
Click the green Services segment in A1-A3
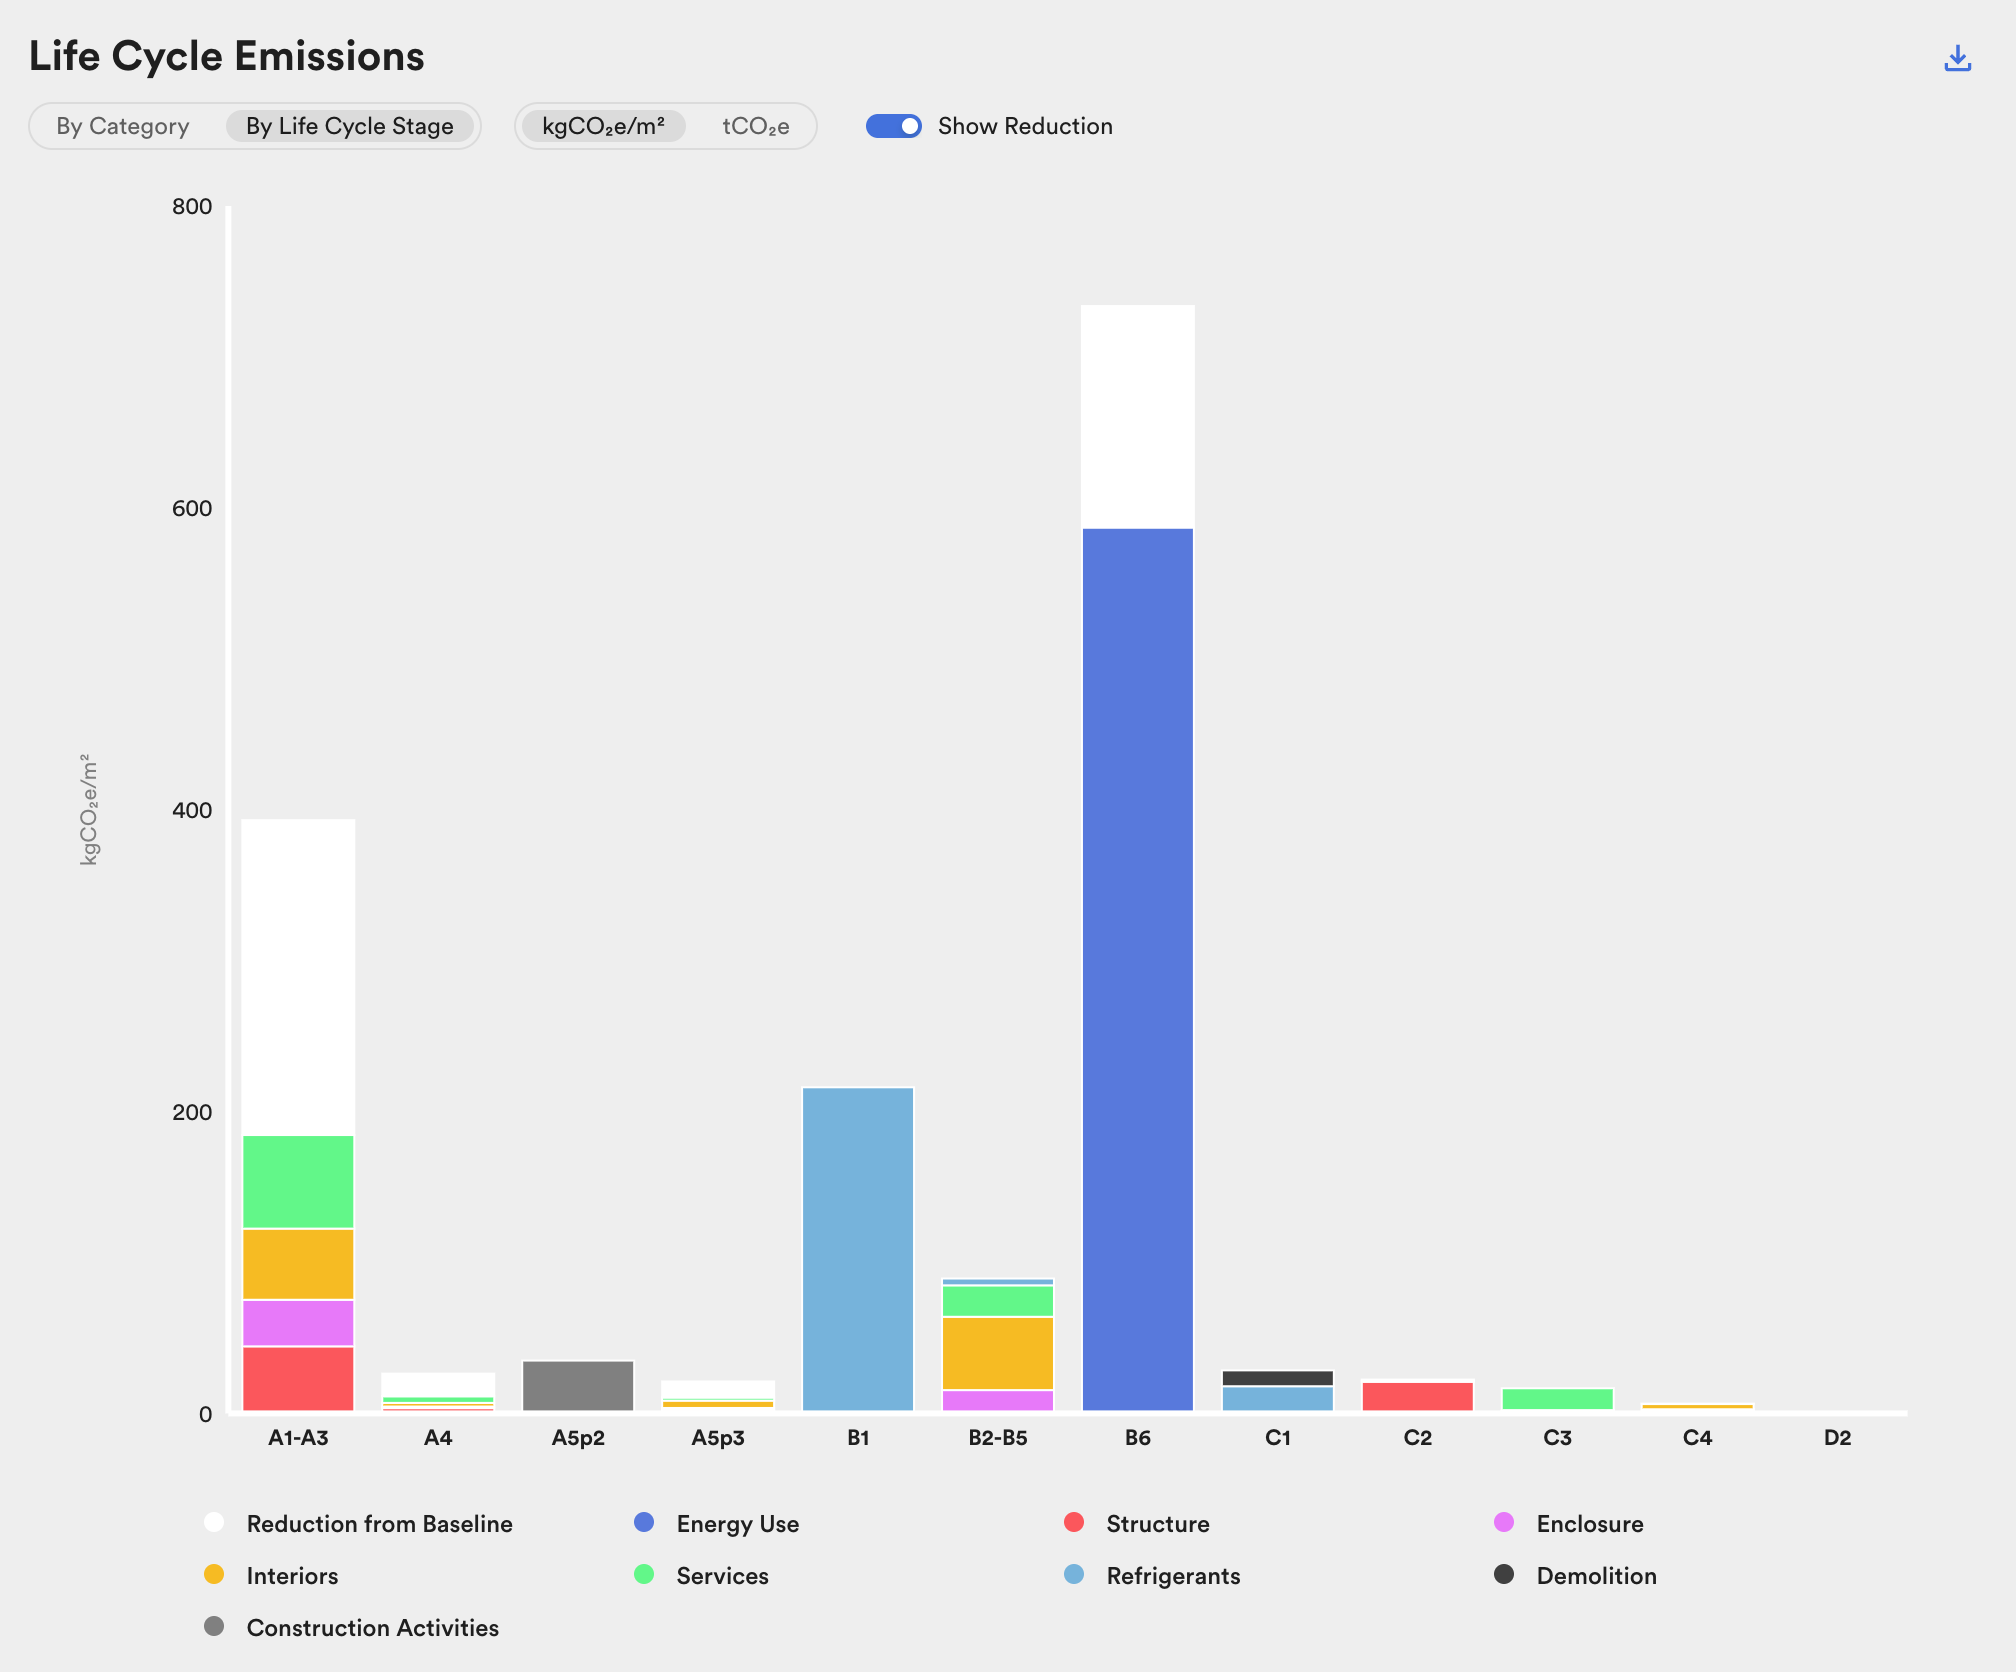click(298, 1181)
